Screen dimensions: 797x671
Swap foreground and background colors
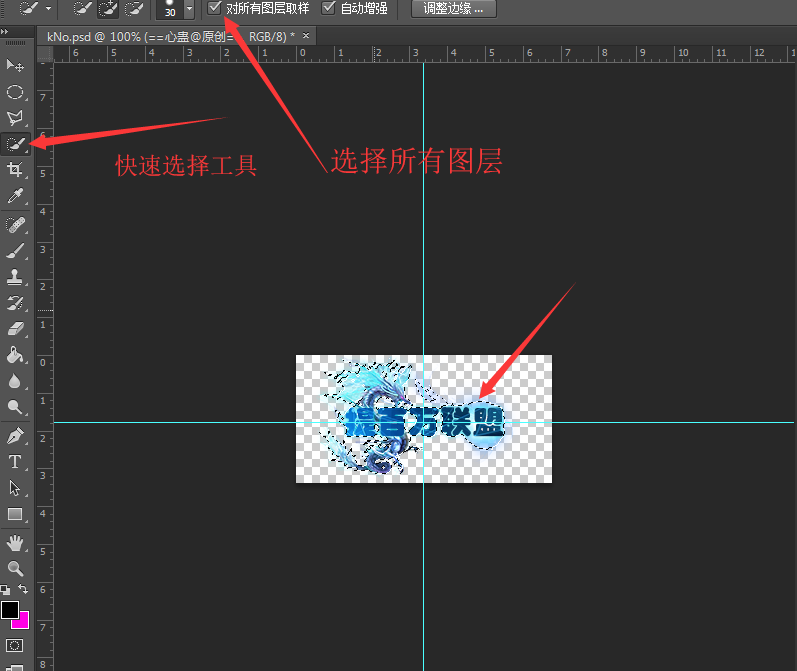[x=23, y=589]
